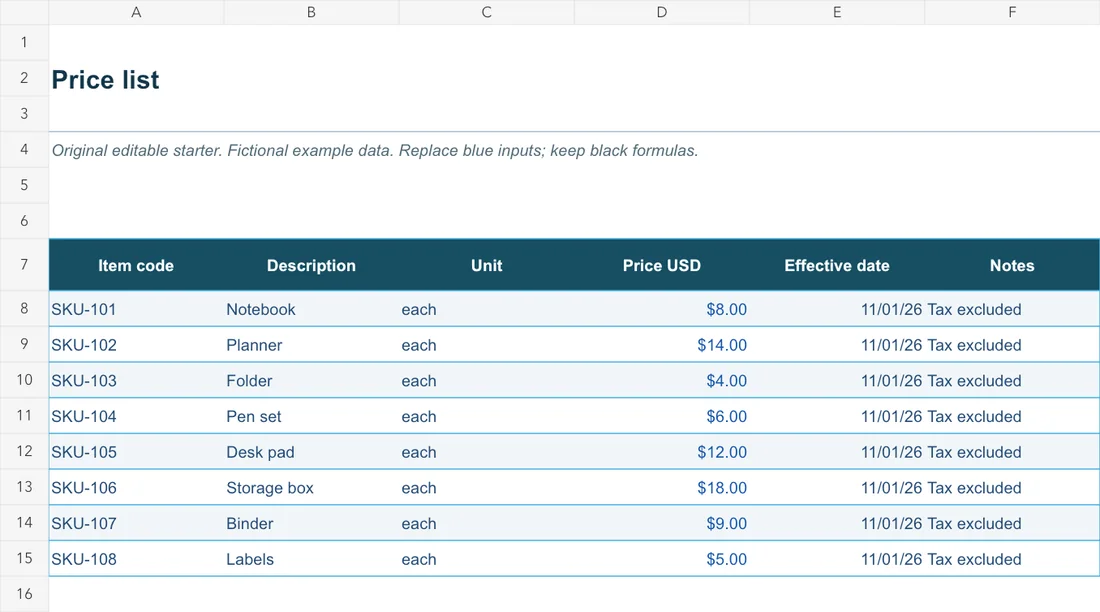Click the SKU-106 item code cell
The image size is (1100, 612).
136,488
